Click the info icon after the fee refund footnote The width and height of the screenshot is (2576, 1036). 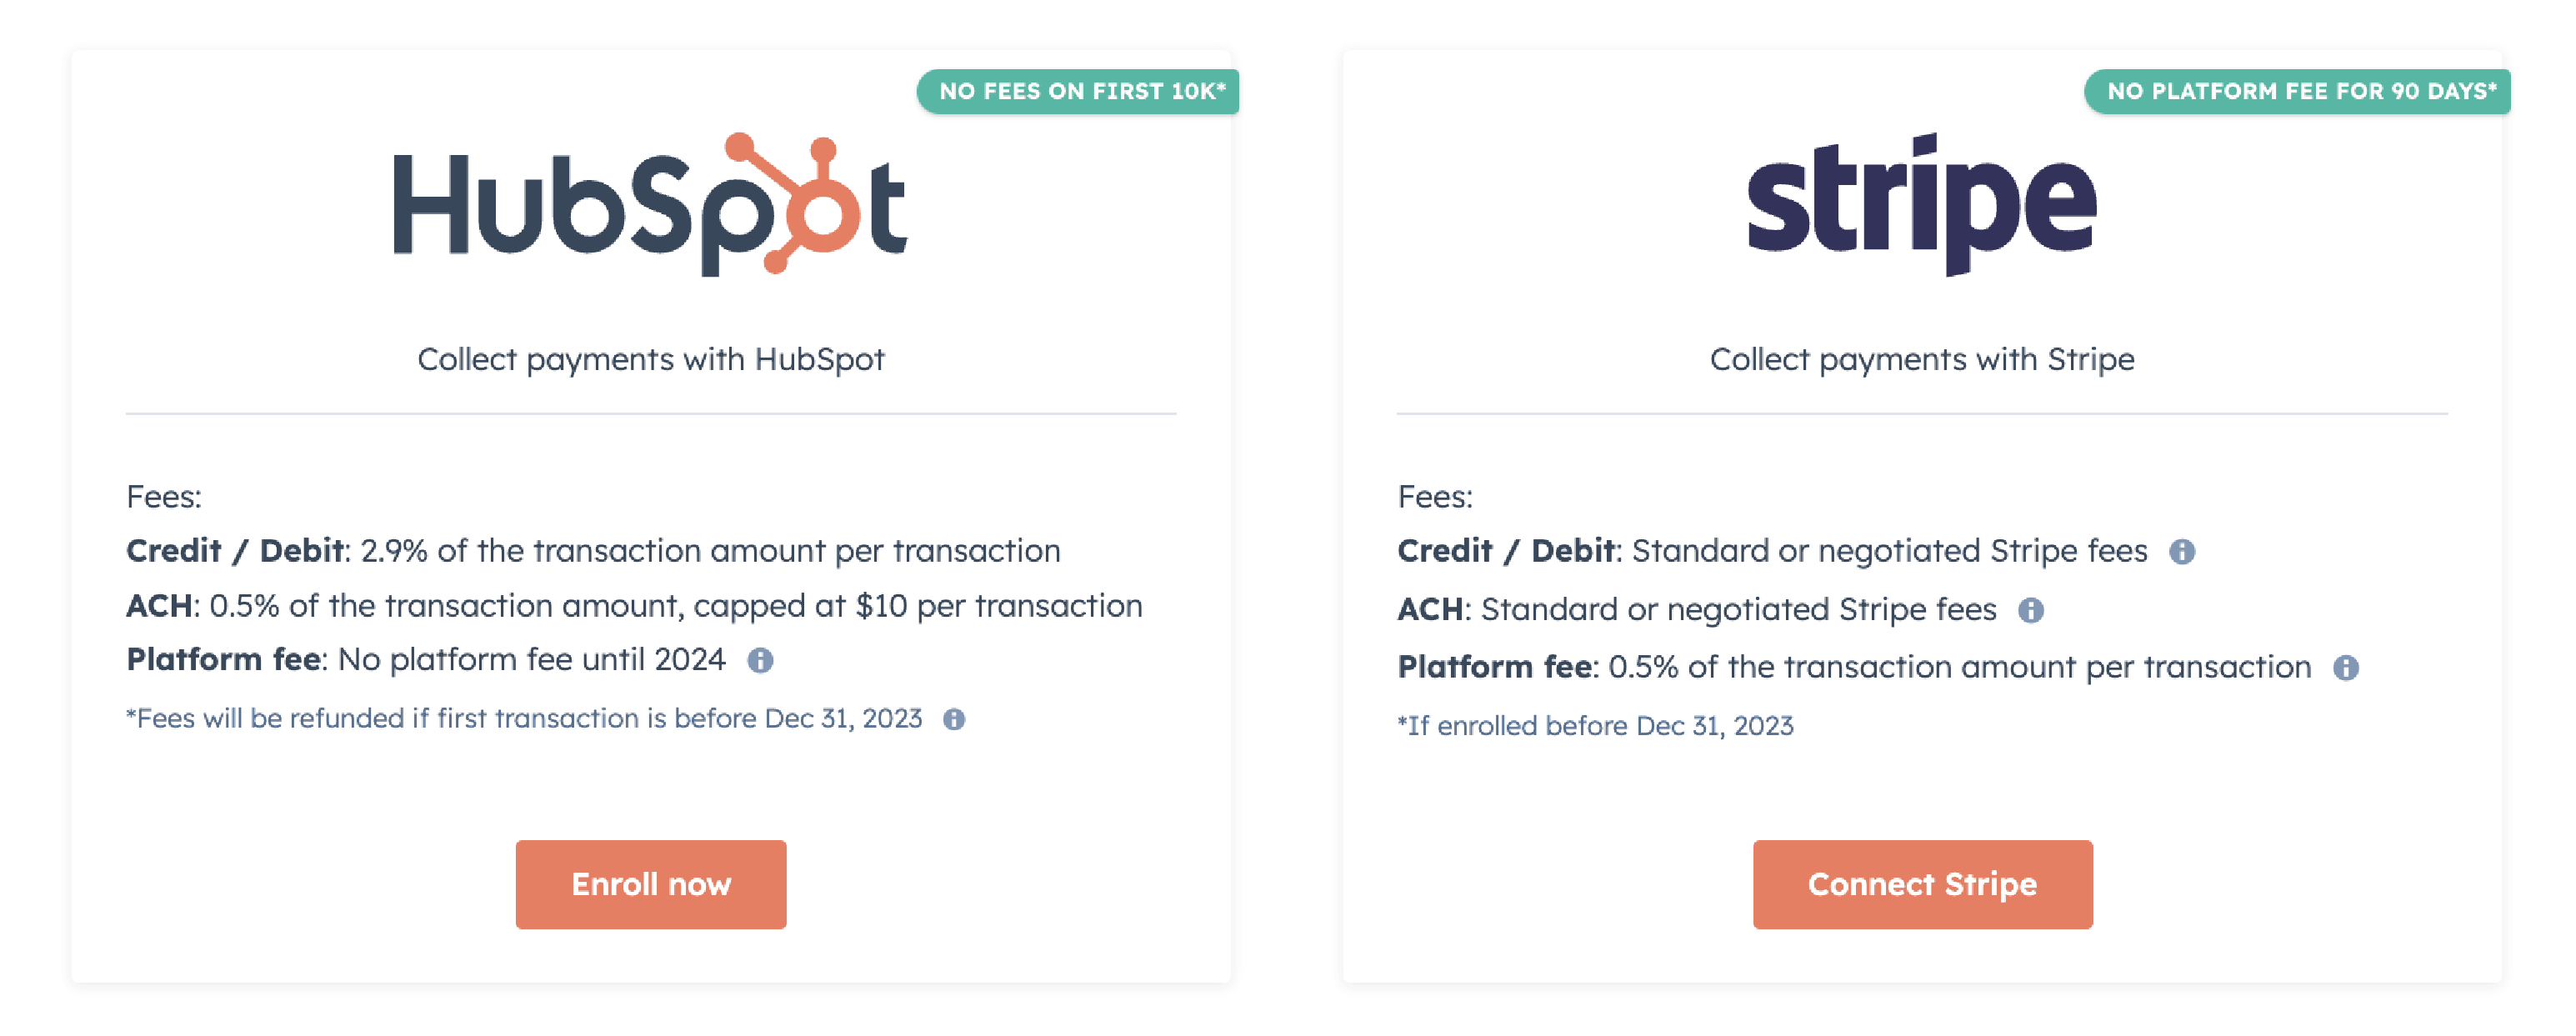(x=954, y=719)
